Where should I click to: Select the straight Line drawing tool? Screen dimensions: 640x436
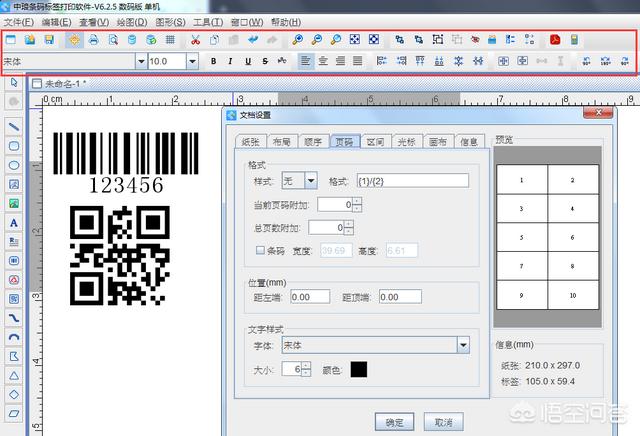click(14, 127)
